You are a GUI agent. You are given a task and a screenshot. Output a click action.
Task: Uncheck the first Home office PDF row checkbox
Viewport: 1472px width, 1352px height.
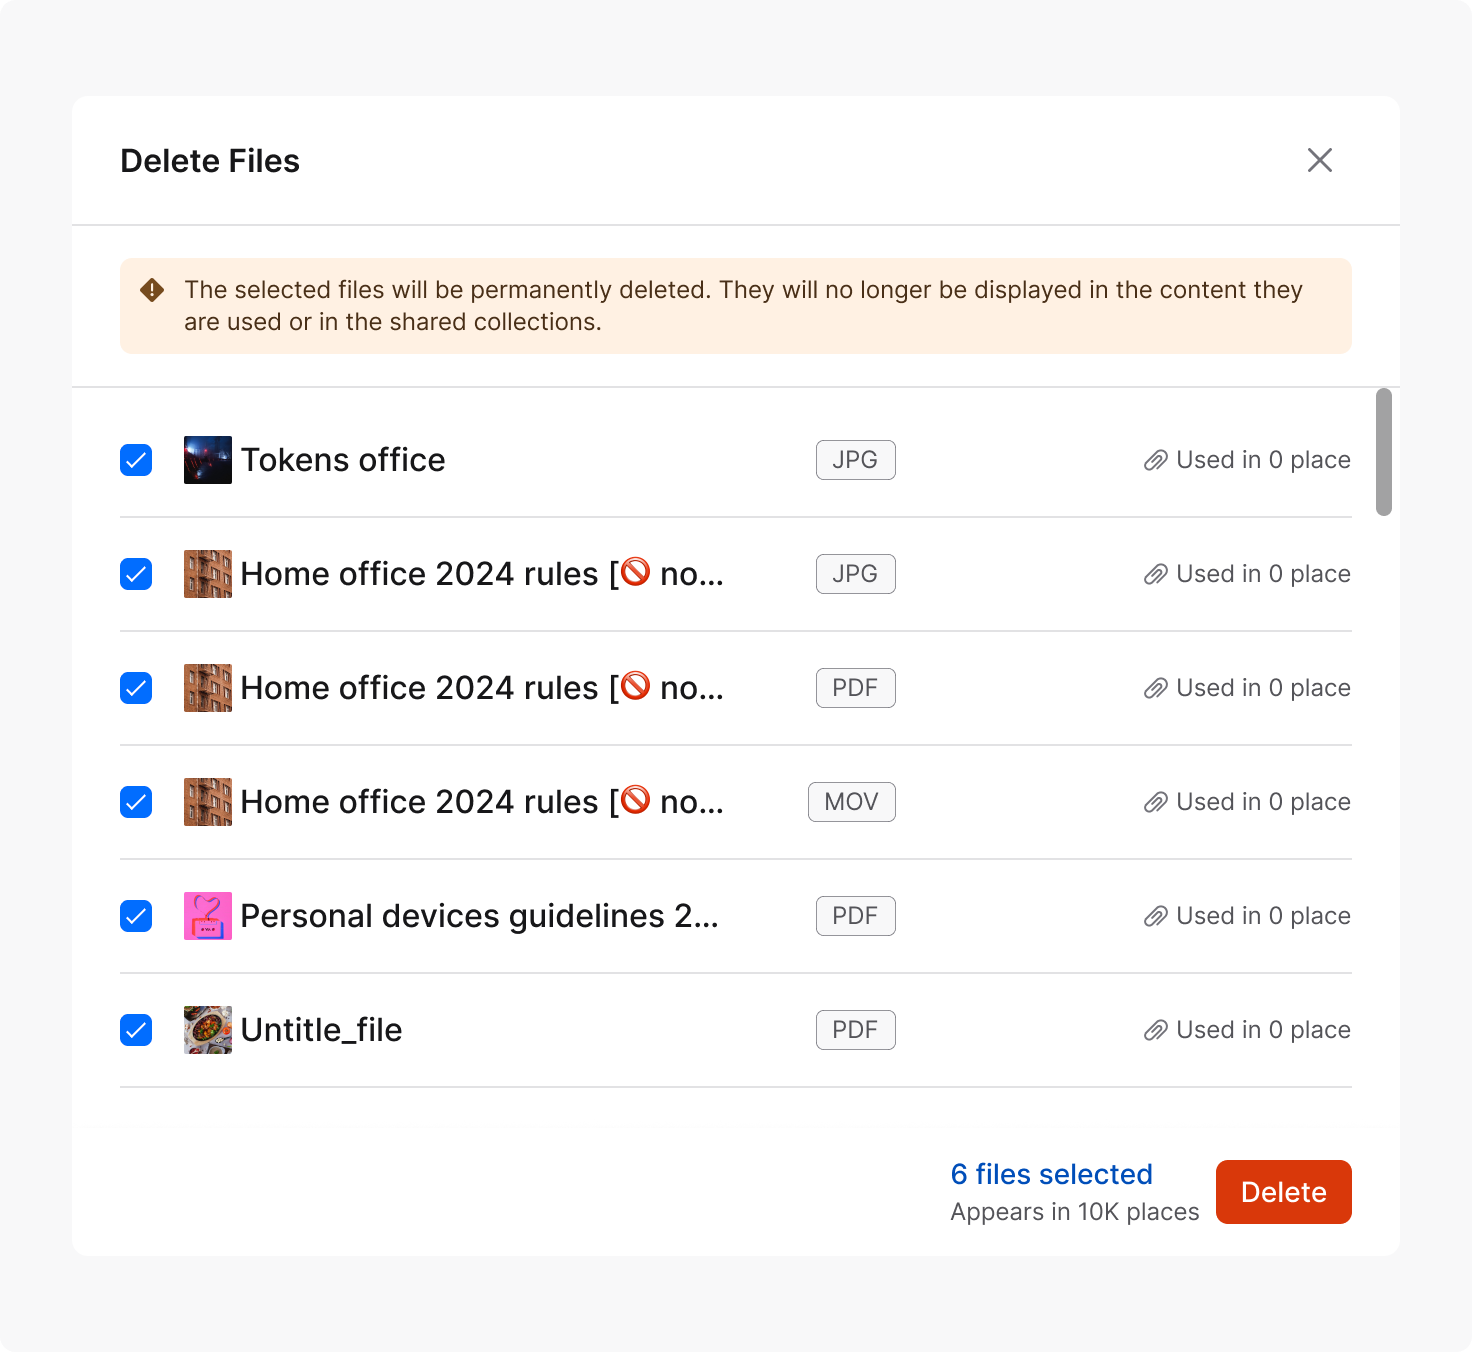136,688
